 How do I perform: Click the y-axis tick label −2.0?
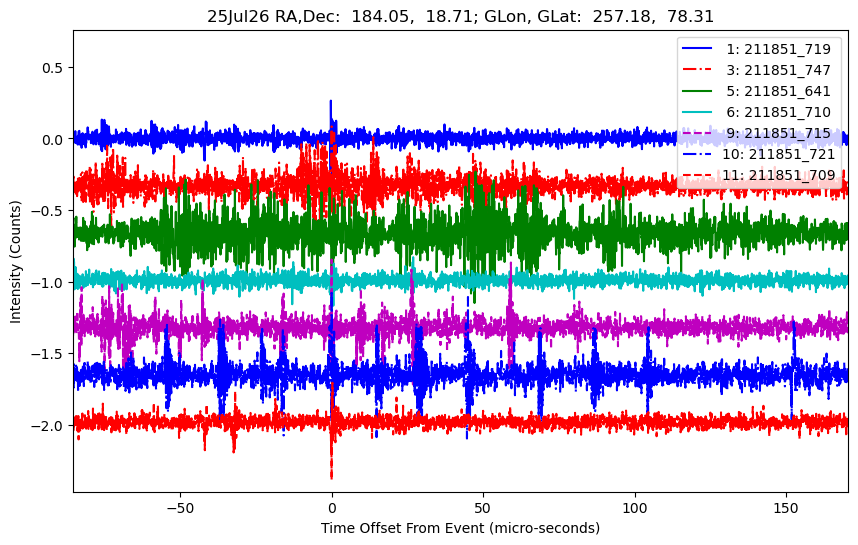[x=46, y=426]
